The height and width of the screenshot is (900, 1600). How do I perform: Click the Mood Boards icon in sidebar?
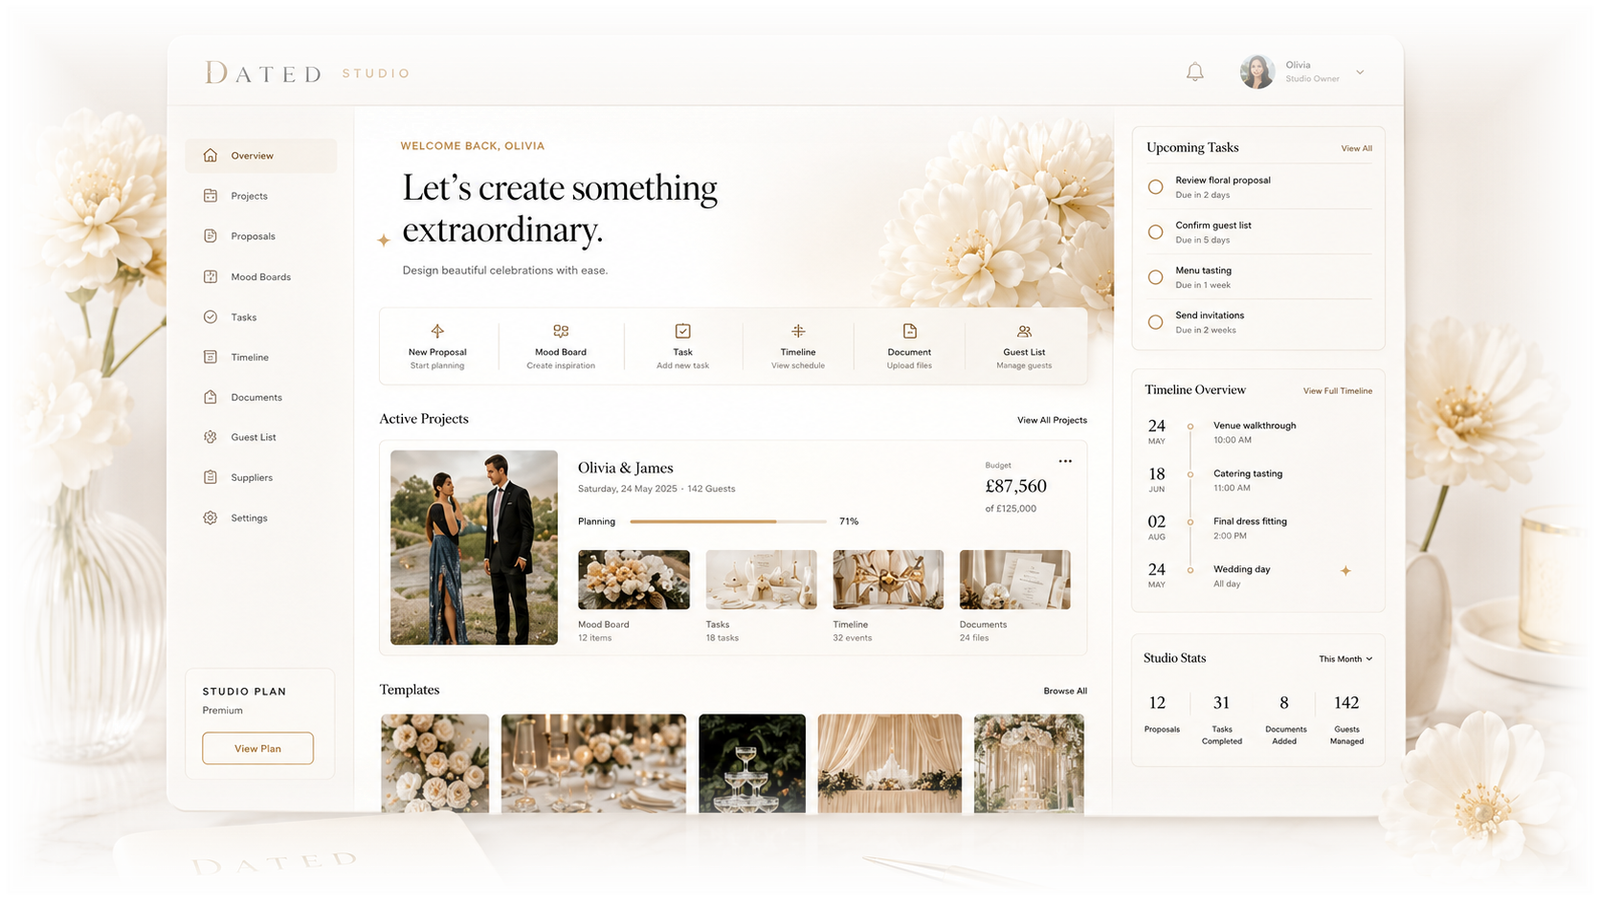pos(210,276)
